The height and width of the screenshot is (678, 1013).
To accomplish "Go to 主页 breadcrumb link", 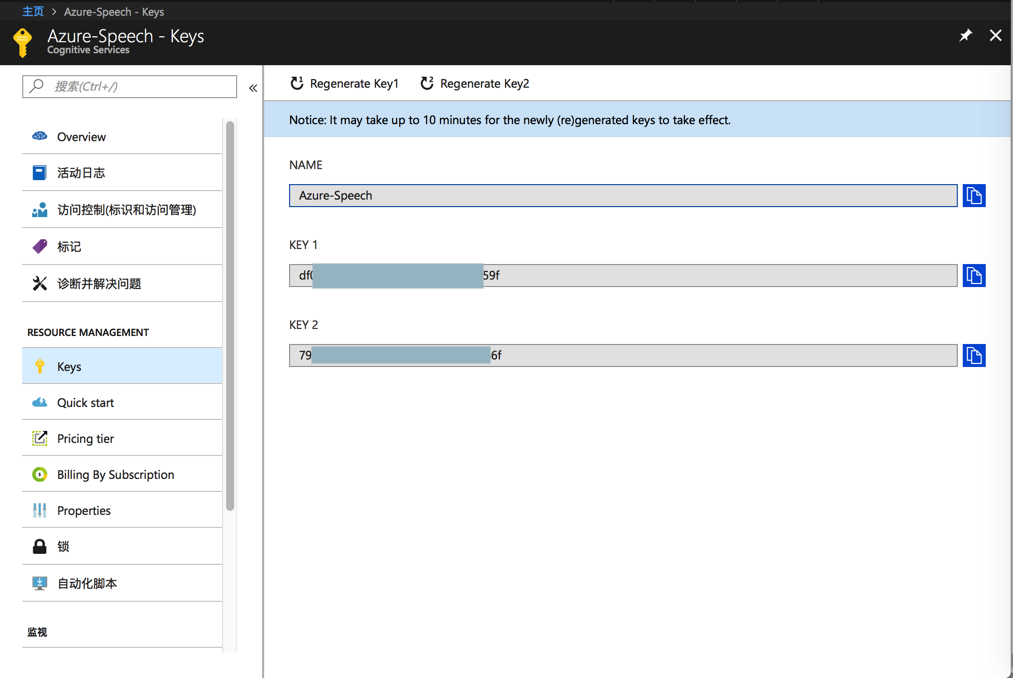I will 33,12.
